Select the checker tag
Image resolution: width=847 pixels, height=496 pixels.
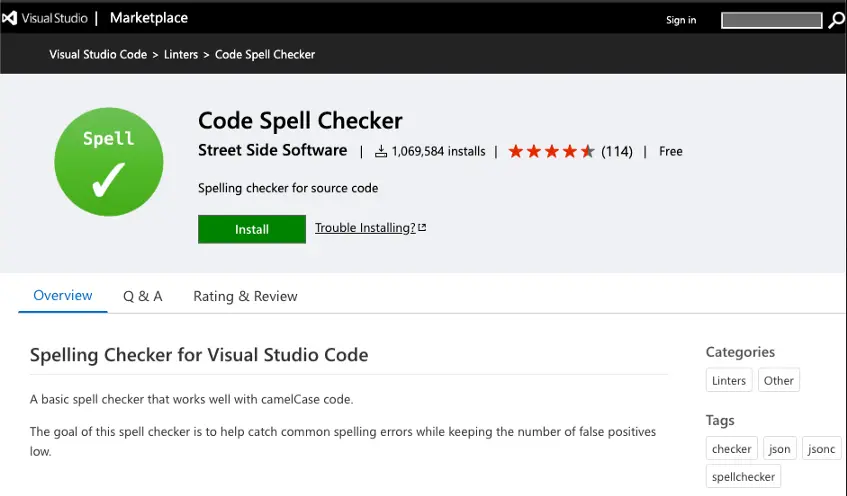point(731,448)
